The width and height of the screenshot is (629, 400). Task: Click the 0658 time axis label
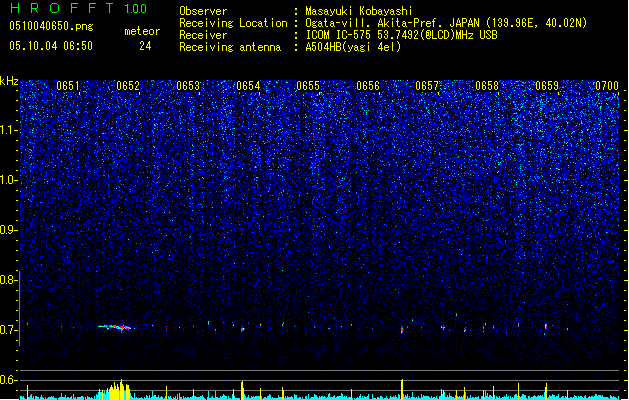point(487,86)
